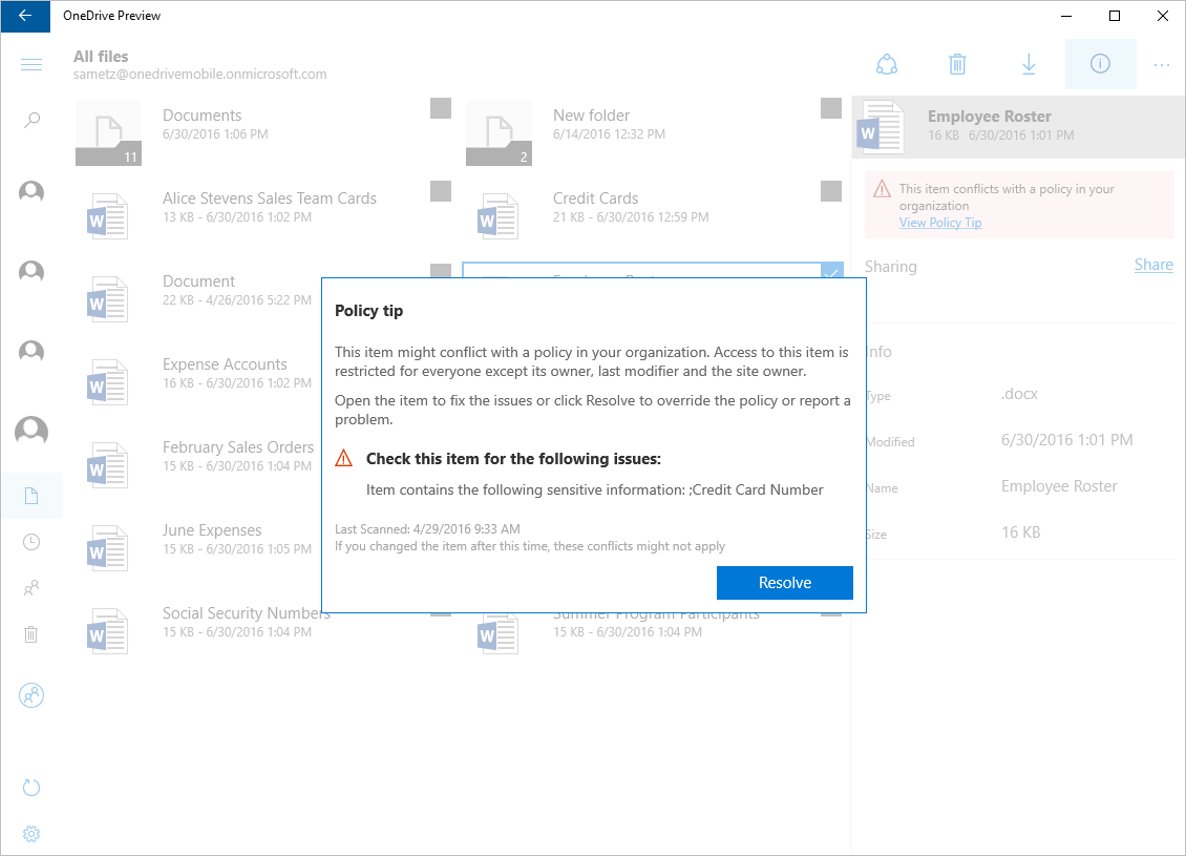The width and height of the screenshot is (1186, 856).
Task: Click the Last Scanned timestamp text
Action: (427, 529)
